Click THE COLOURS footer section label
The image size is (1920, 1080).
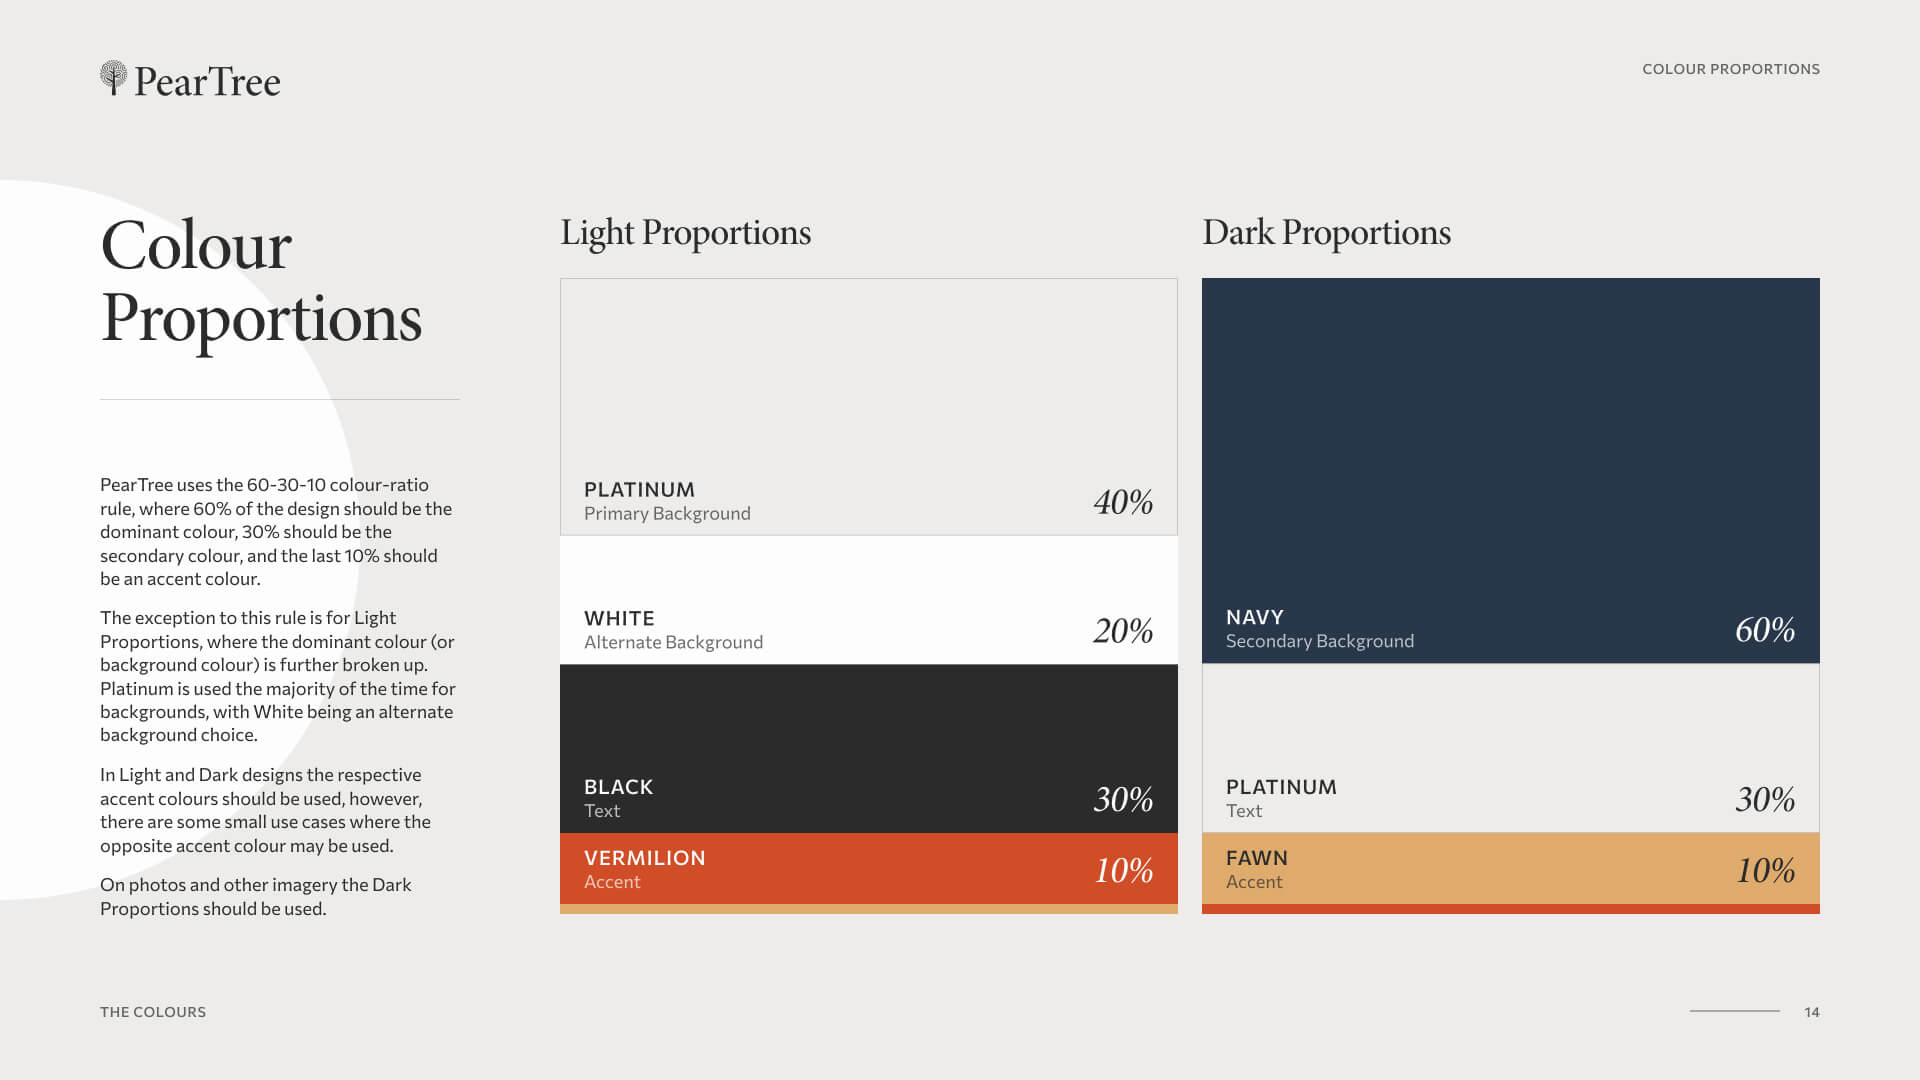153,1012
